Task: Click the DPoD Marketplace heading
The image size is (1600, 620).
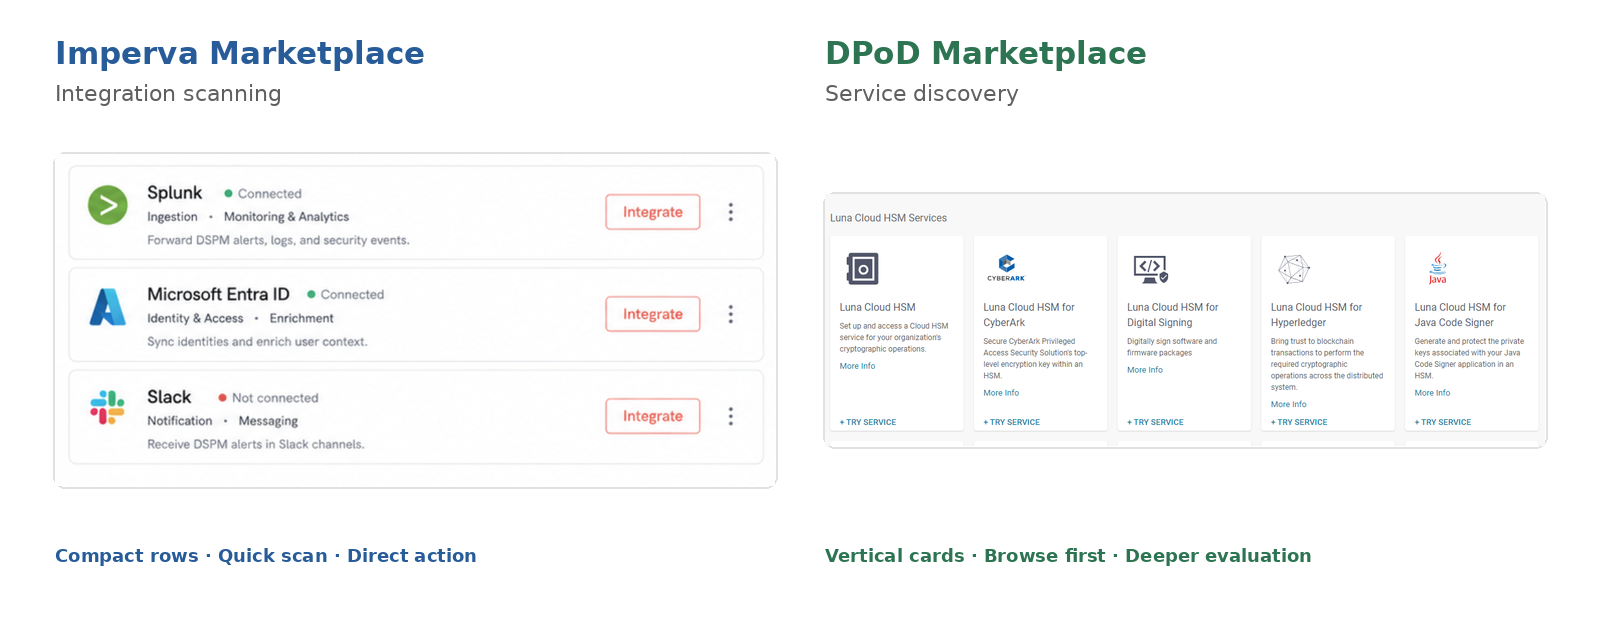Action: click(x=986, y=53)
